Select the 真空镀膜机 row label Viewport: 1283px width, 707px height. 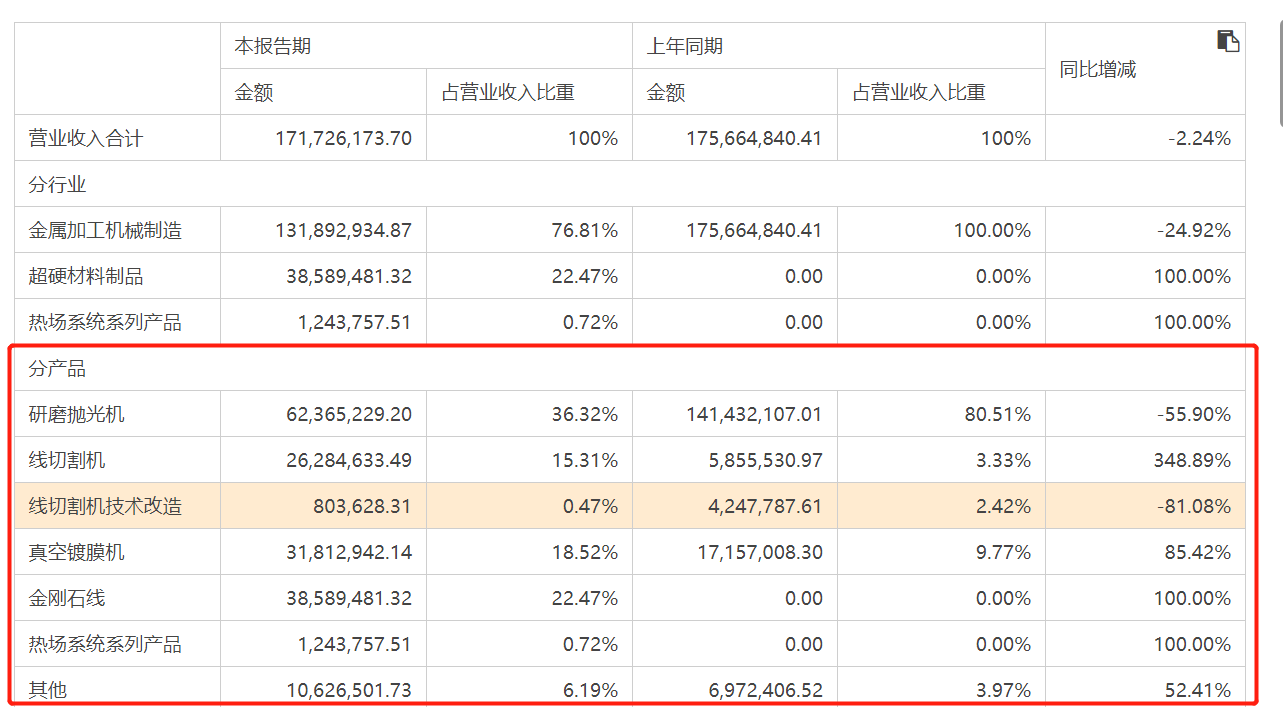(77, 552)
